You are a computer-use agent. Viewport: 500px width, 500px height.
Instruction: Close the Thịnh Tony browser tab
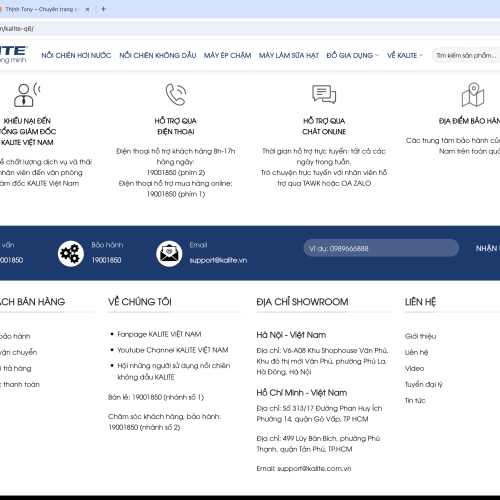click(x=87, y=9)
